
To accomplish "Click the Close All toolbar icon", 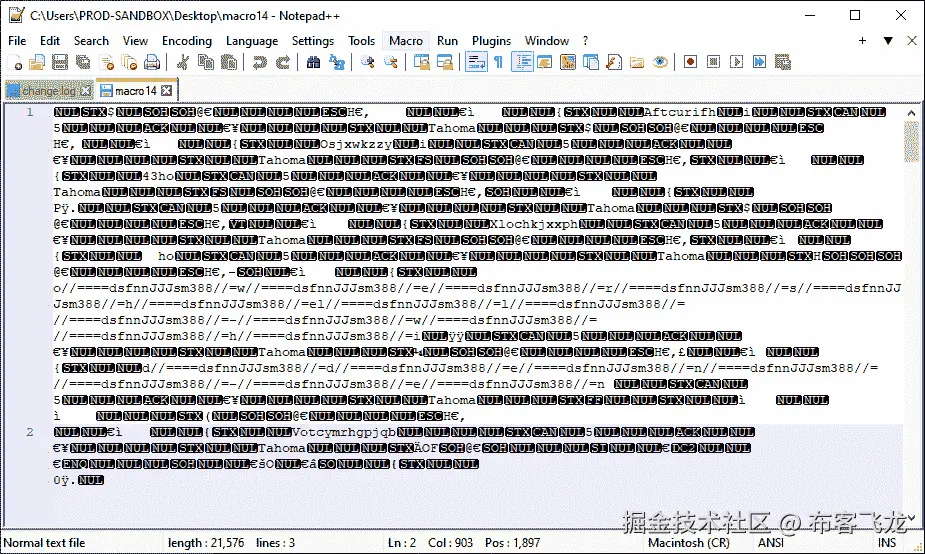I will pos(129,62).
